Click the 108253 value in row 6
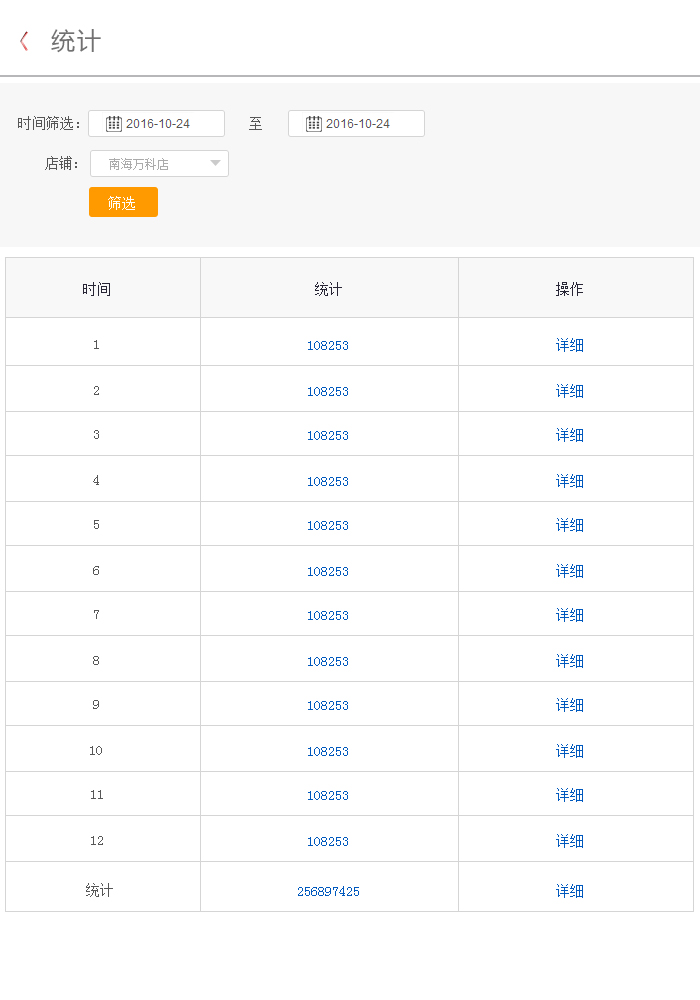700x1000 pixels. (328, 571)
